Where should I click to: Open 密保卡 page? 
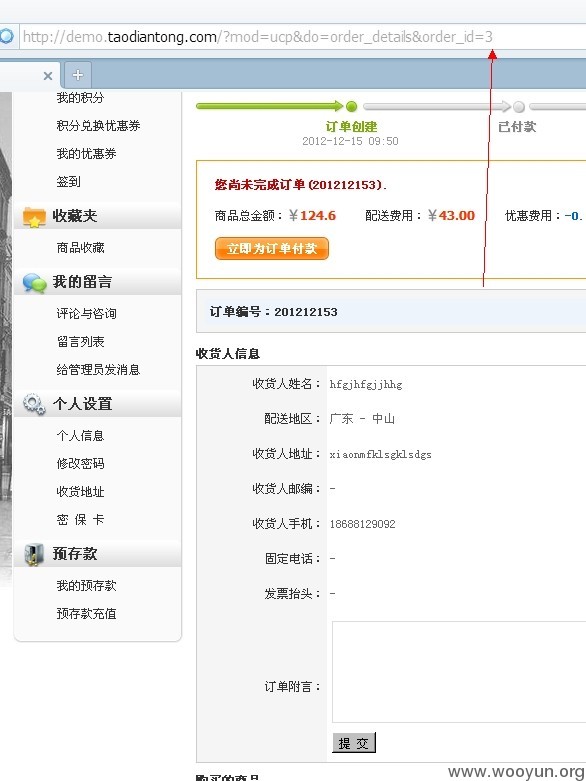(80, 520)
